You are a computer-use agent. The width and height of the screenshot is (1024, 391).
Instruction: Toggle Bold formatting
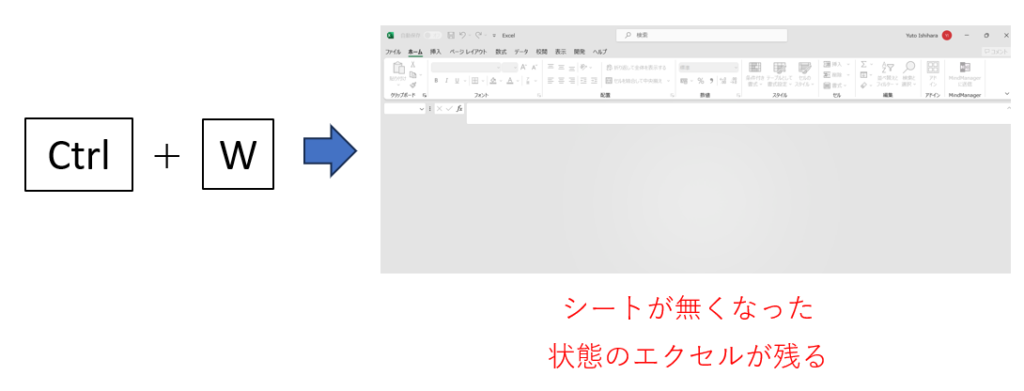(436, 81)
